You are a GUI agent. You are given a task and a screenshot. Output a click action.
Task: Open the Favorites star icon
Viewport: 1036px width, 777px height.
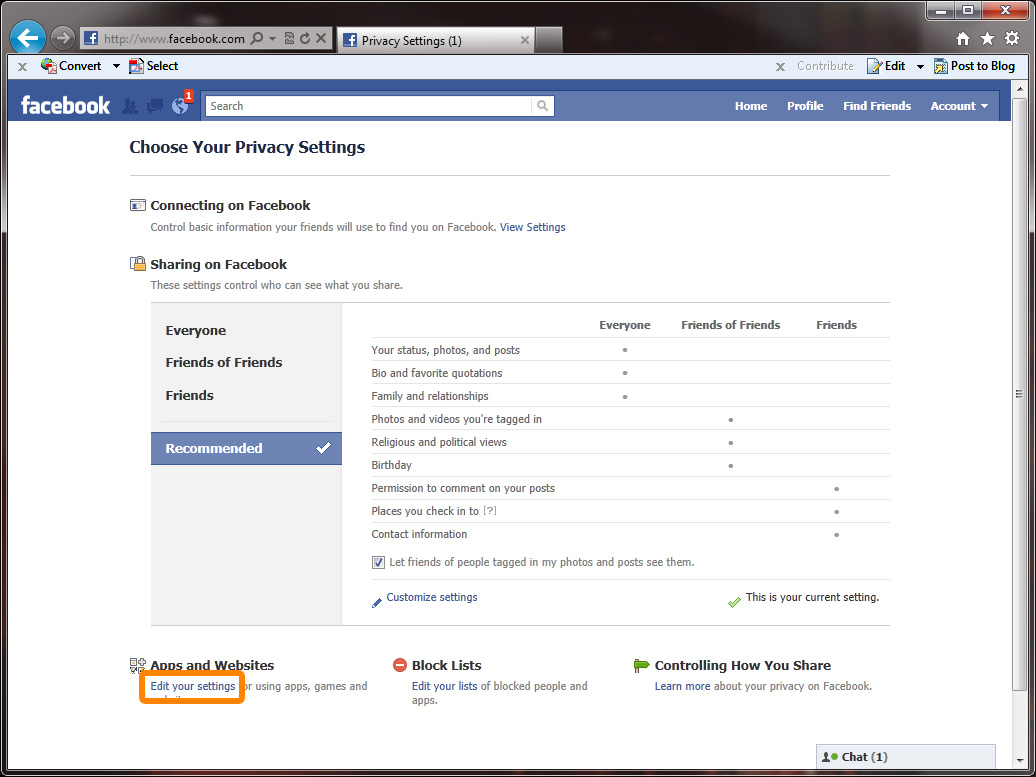pyautogui.click(x=987, y=39)
